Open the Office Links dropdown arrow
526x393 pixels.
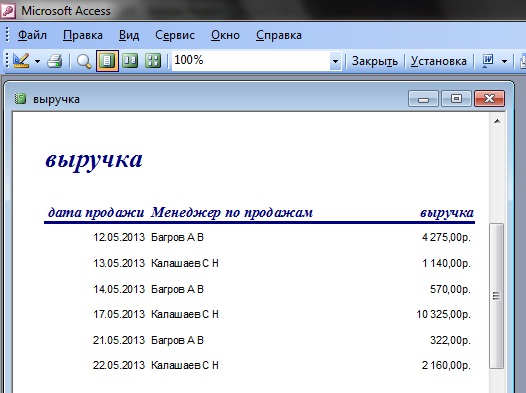click(504, 61)
